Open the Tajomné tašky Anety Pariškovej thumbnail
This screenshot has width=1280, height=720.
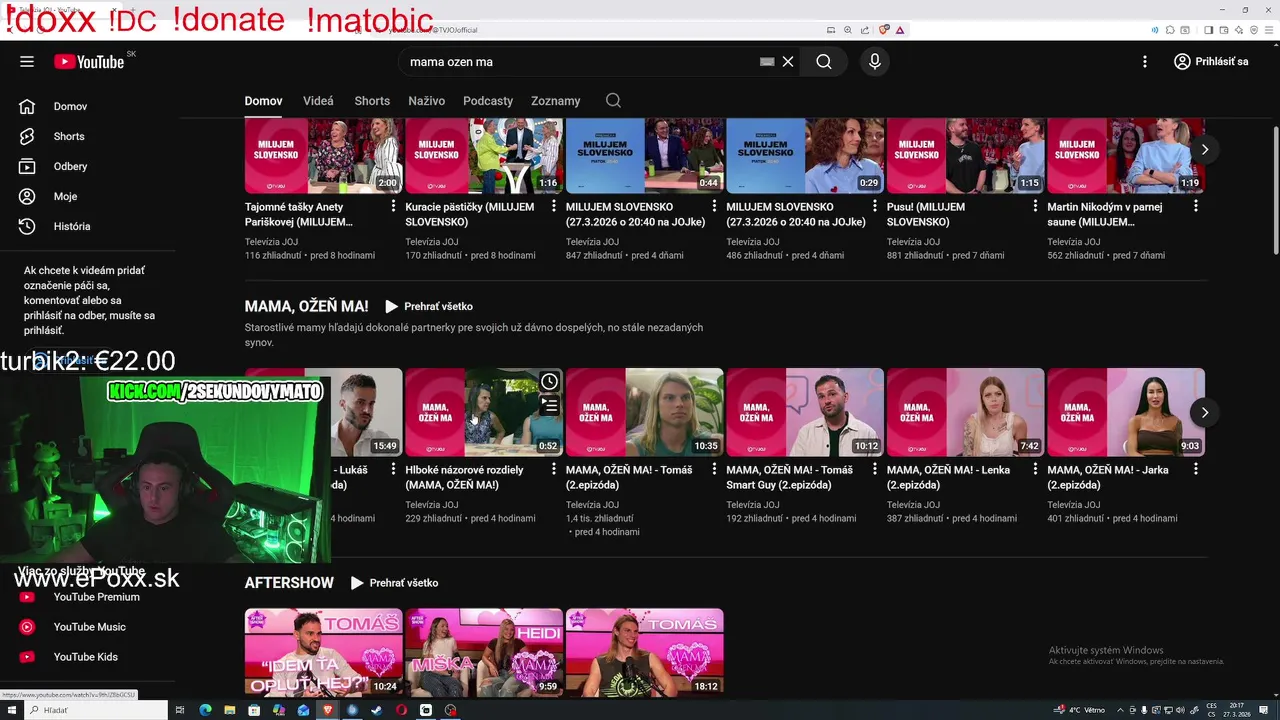(324, 155)
